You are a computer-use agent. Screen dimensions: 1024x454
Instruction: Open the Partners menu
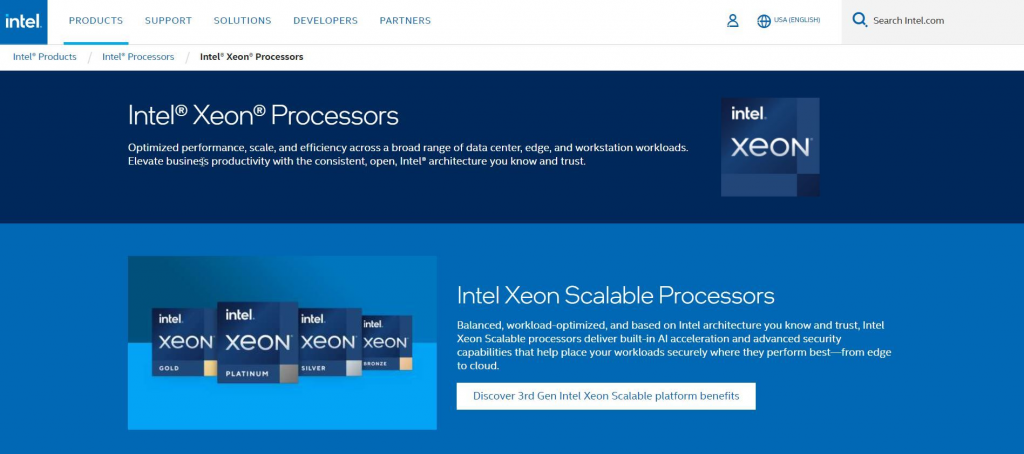coord(405,21)
